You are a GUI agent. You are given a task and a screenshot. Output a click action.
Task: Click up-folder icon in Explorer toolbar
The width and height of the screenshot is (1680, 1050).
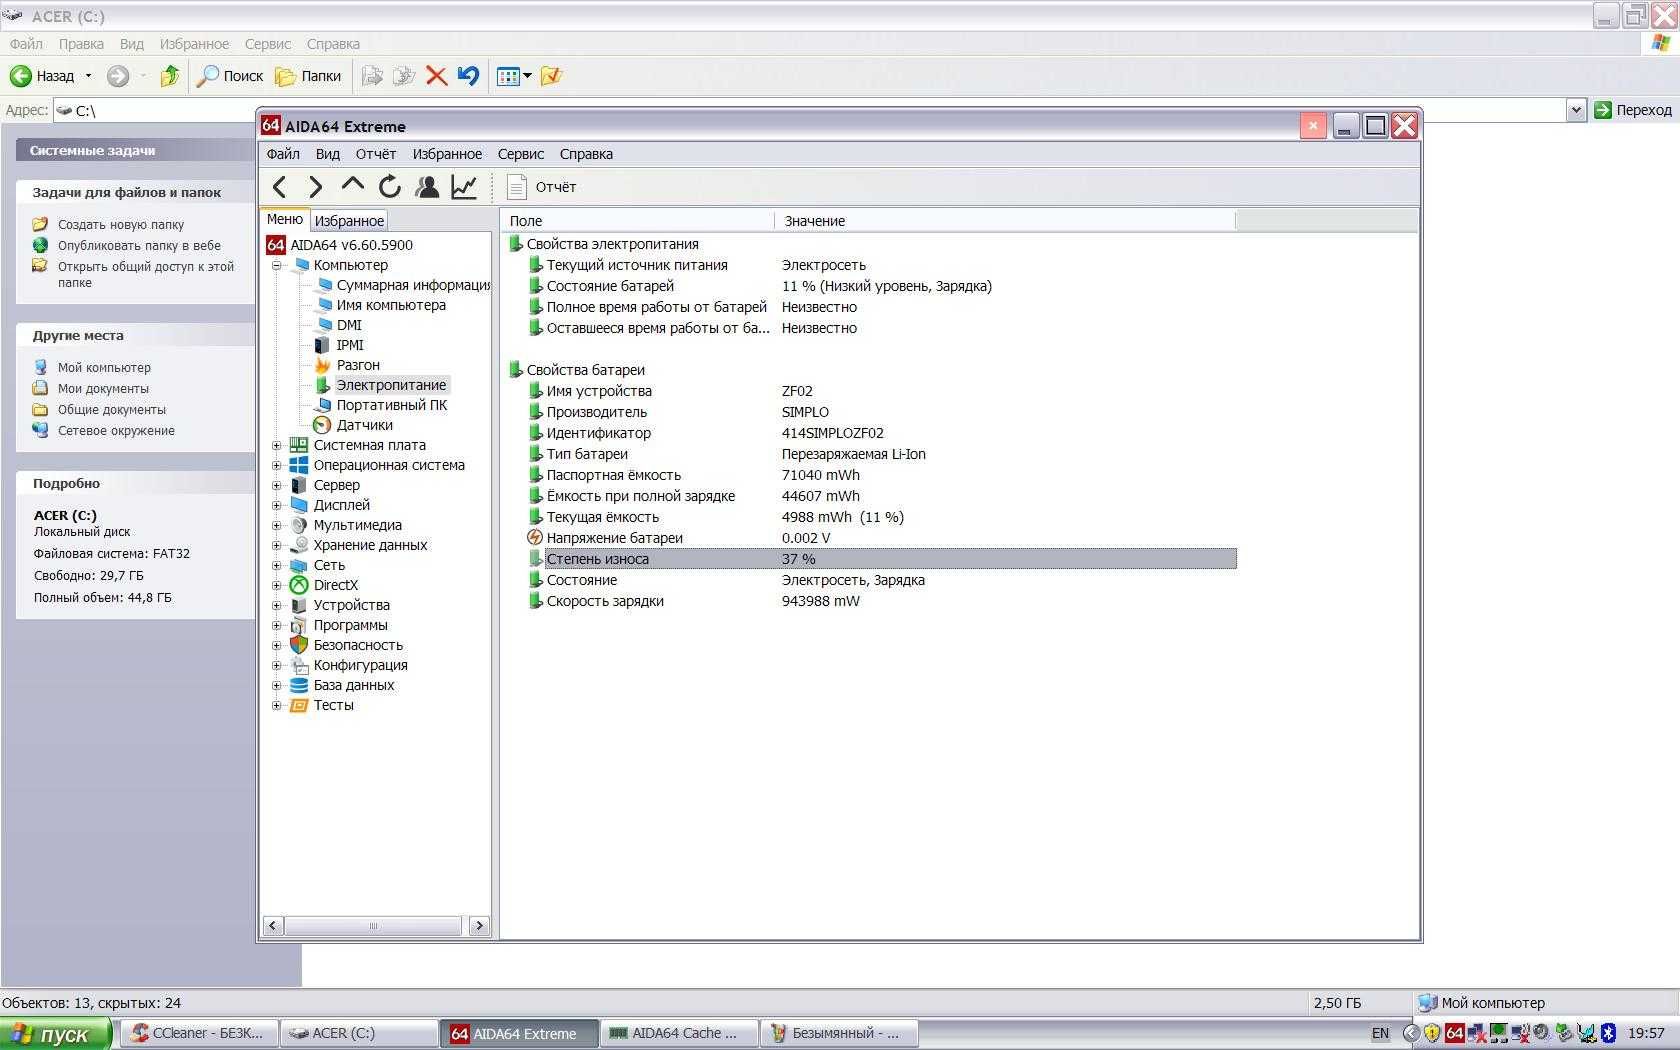(169, 76)
